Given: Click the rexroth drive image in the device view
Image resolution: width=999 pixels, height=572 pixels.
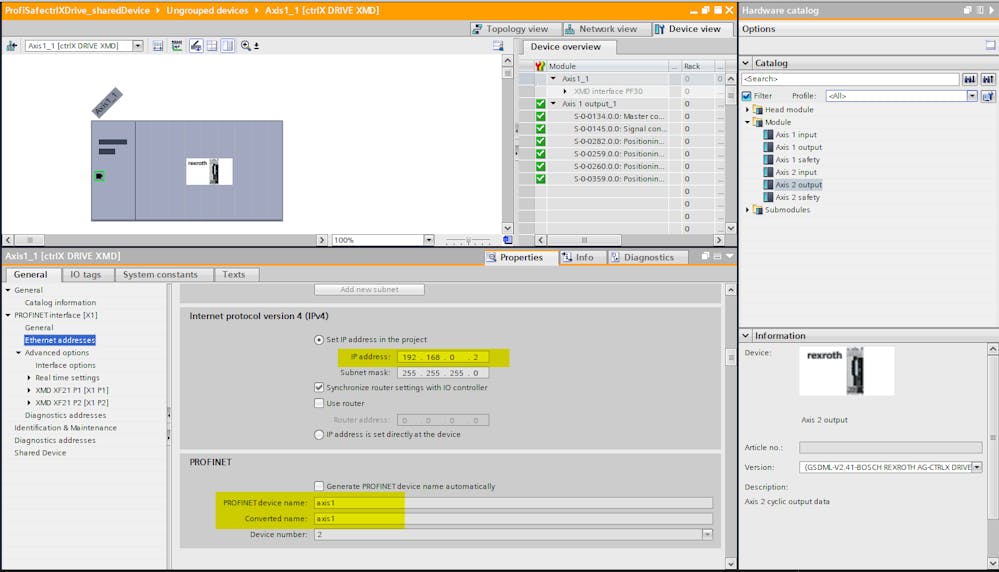Looking at the screenshot, I should [209, 171].
